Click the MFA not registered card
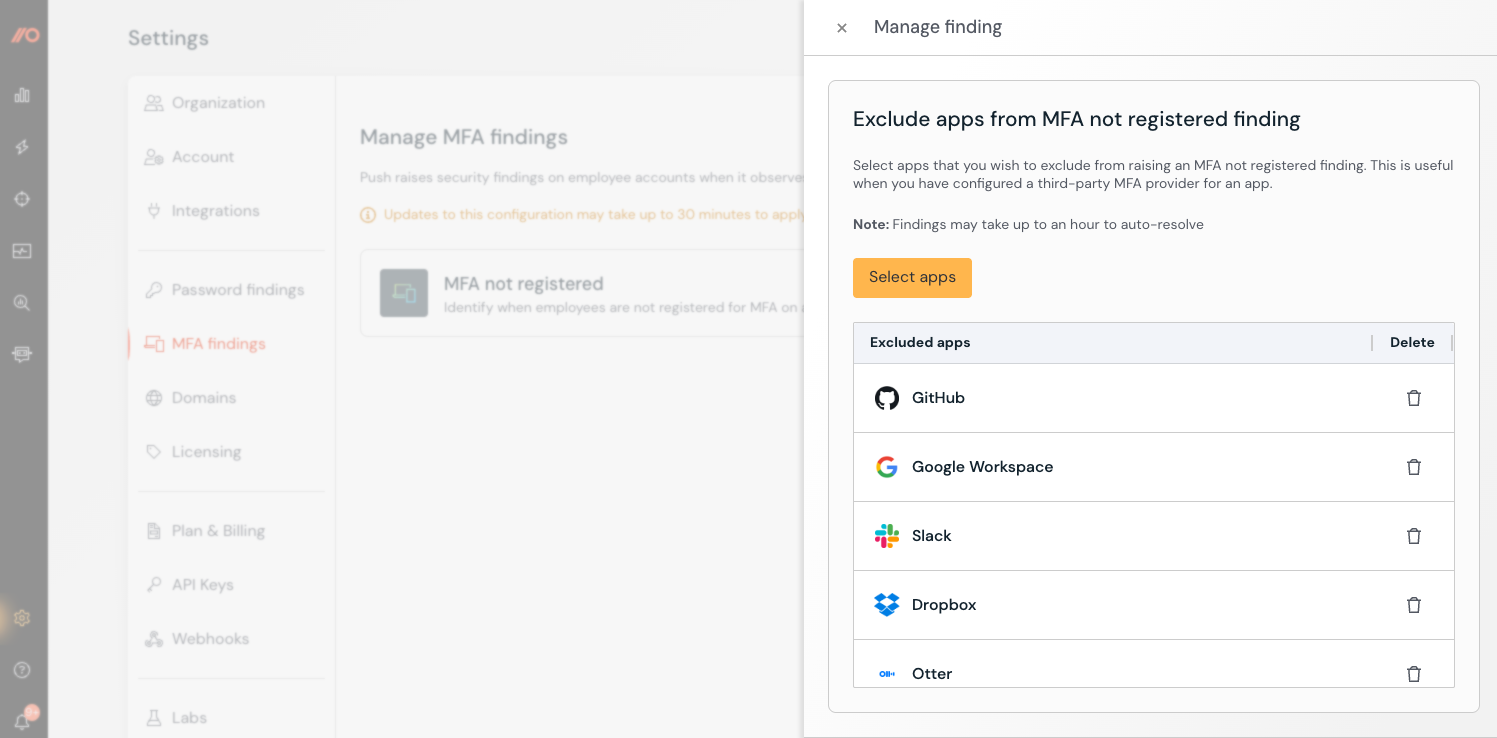This screenshot has width=1497, height=738. coord(582,294)
